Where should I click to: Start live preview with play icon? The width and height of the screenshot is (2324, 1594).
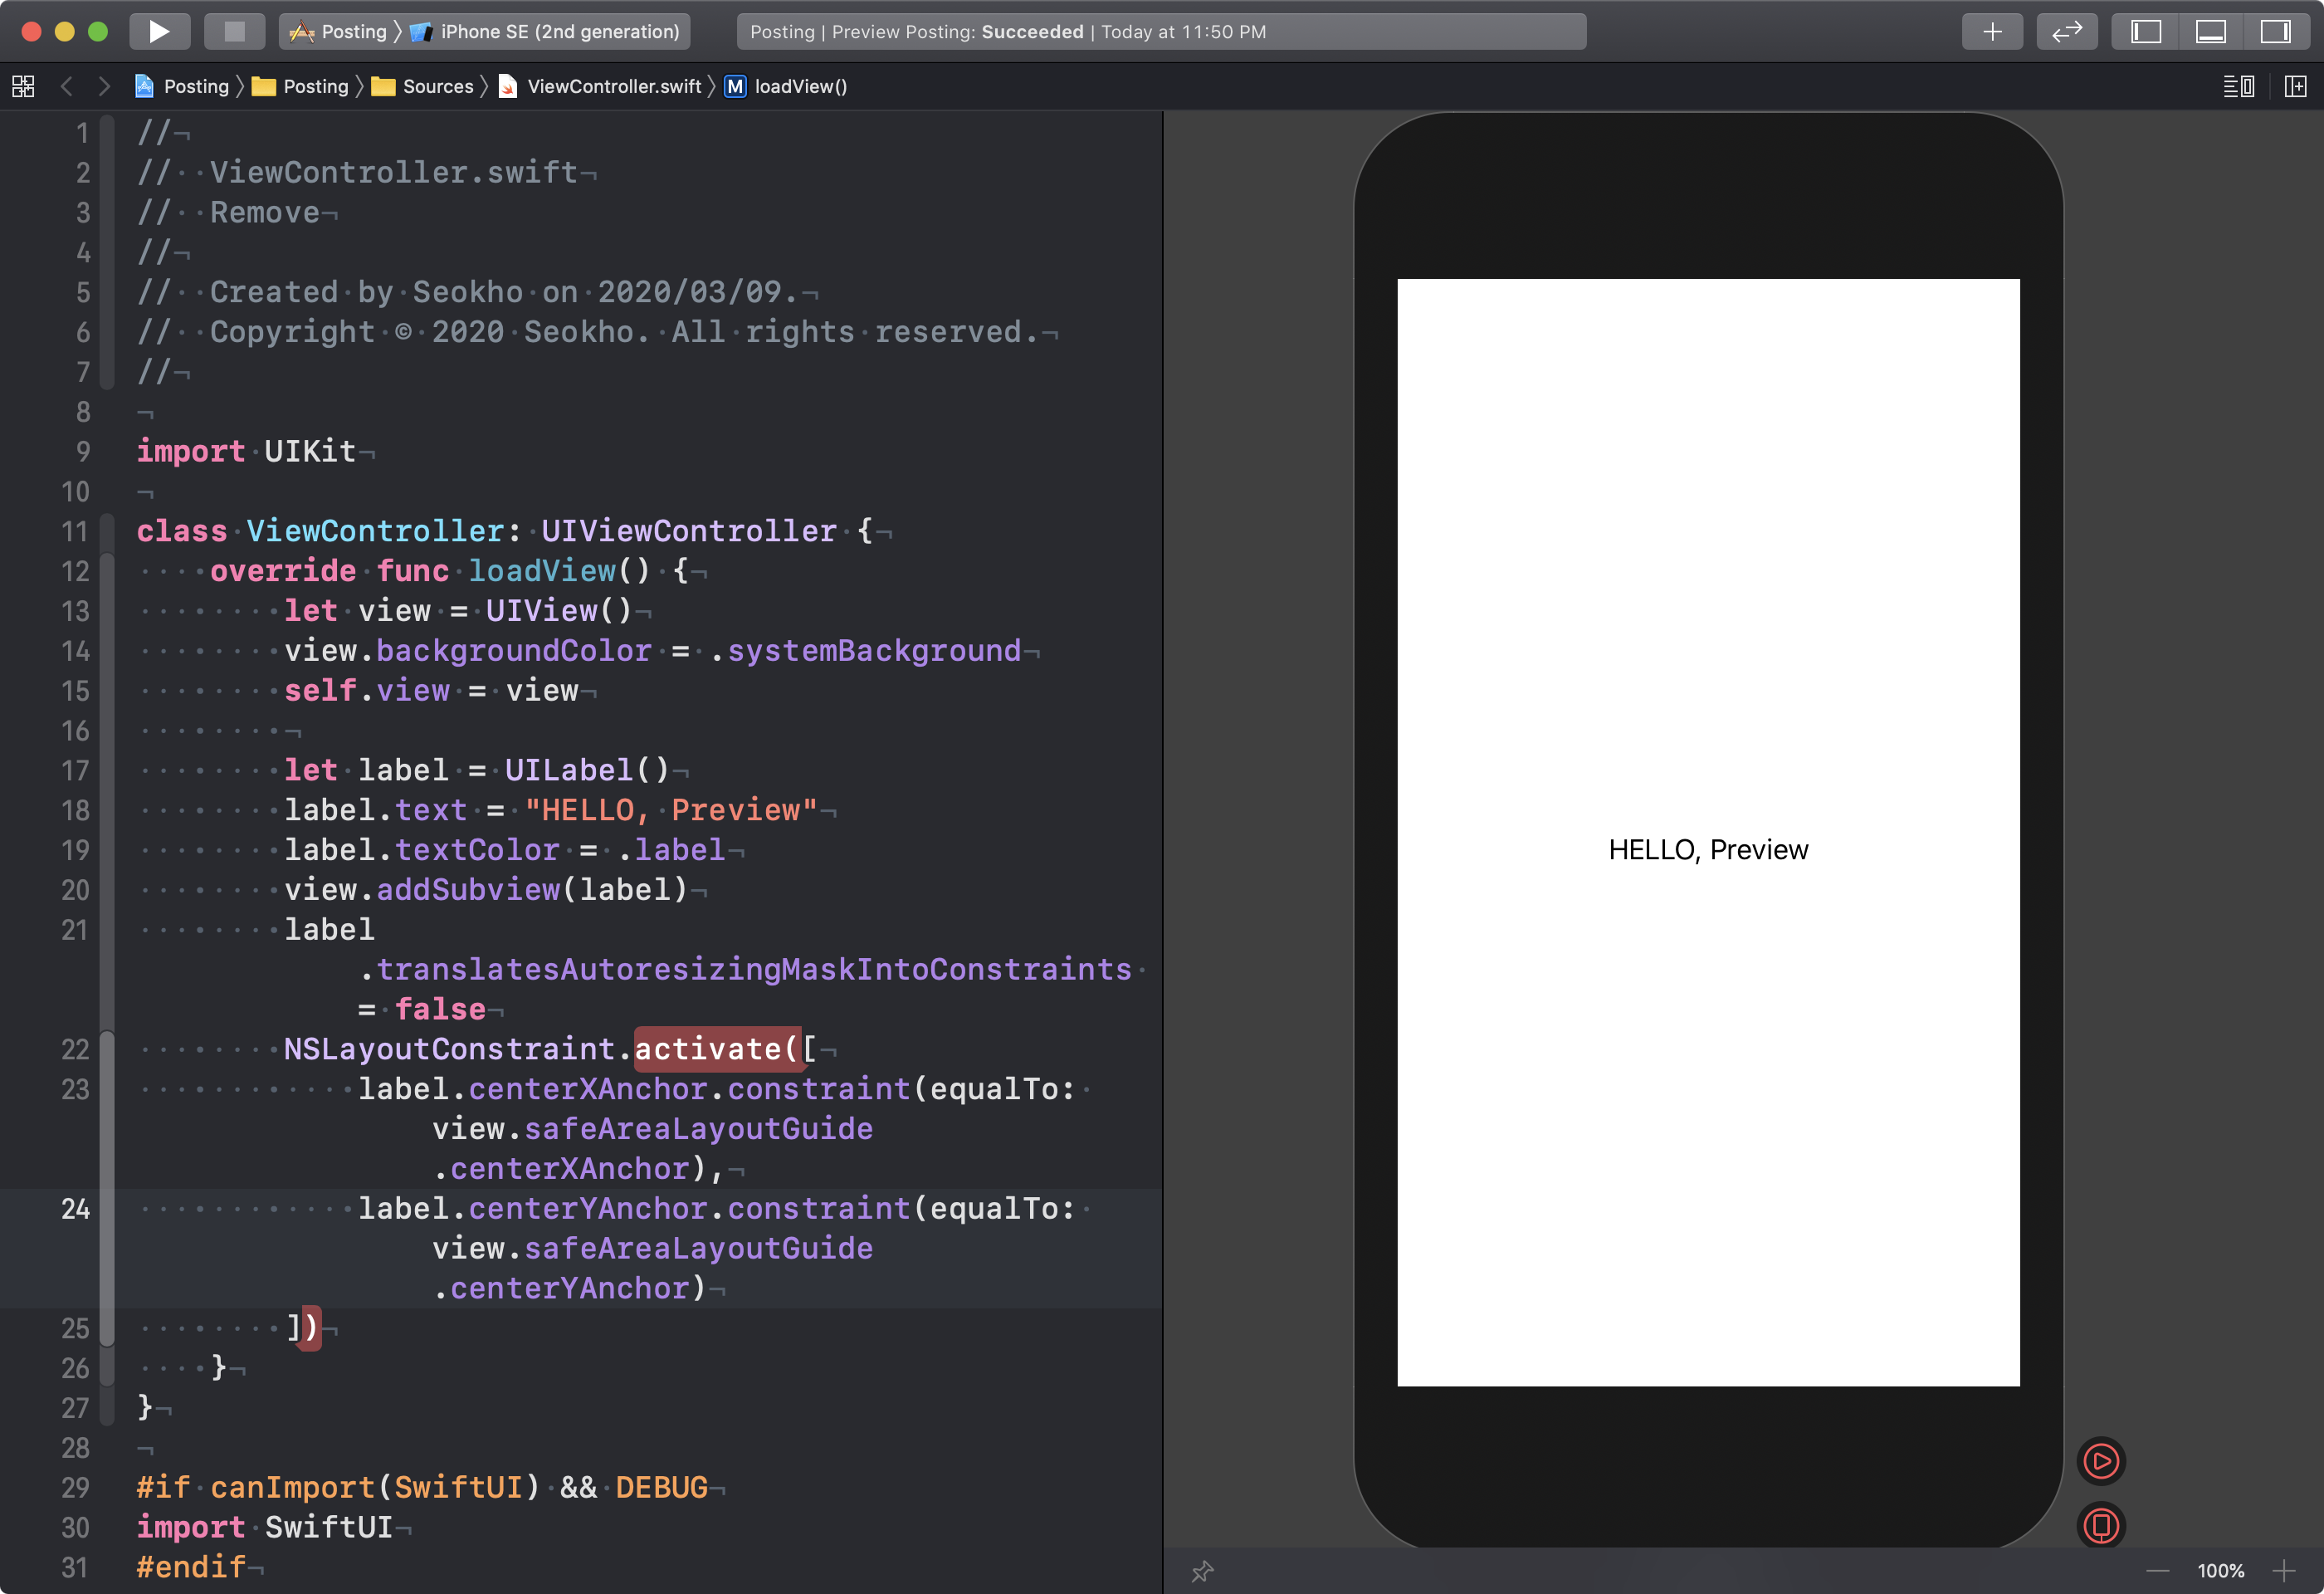(2101, 1461)
